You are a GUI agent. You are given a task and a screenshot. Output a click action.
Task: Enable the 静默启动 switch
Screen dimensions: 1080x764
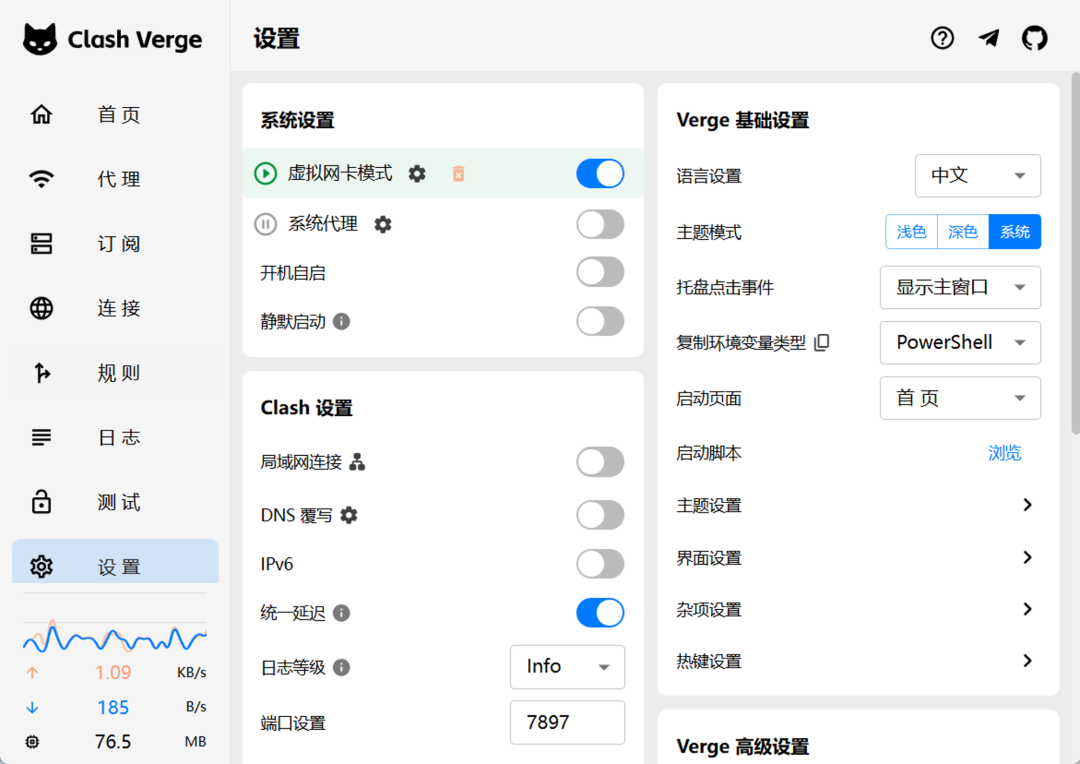click(x=600, y=321)
